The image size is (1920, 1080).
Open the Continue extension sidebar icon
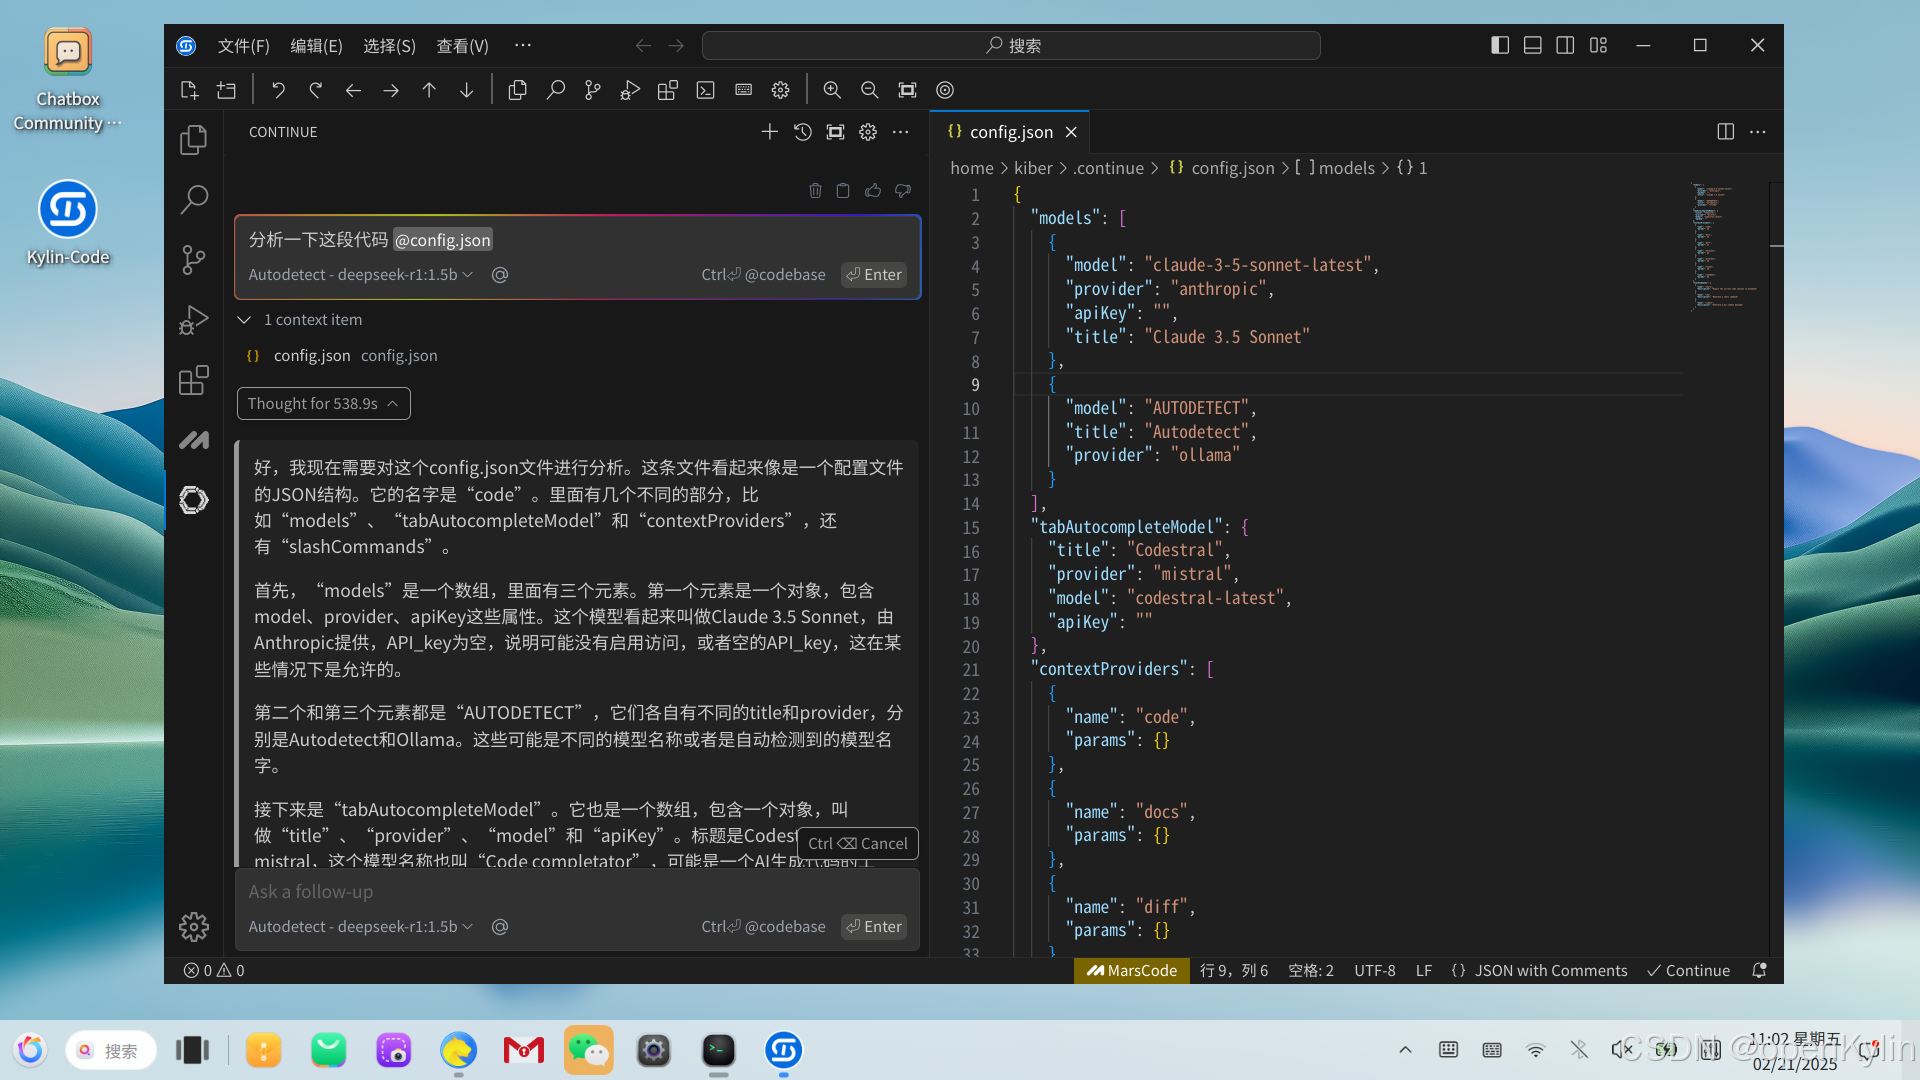(193, 500)
